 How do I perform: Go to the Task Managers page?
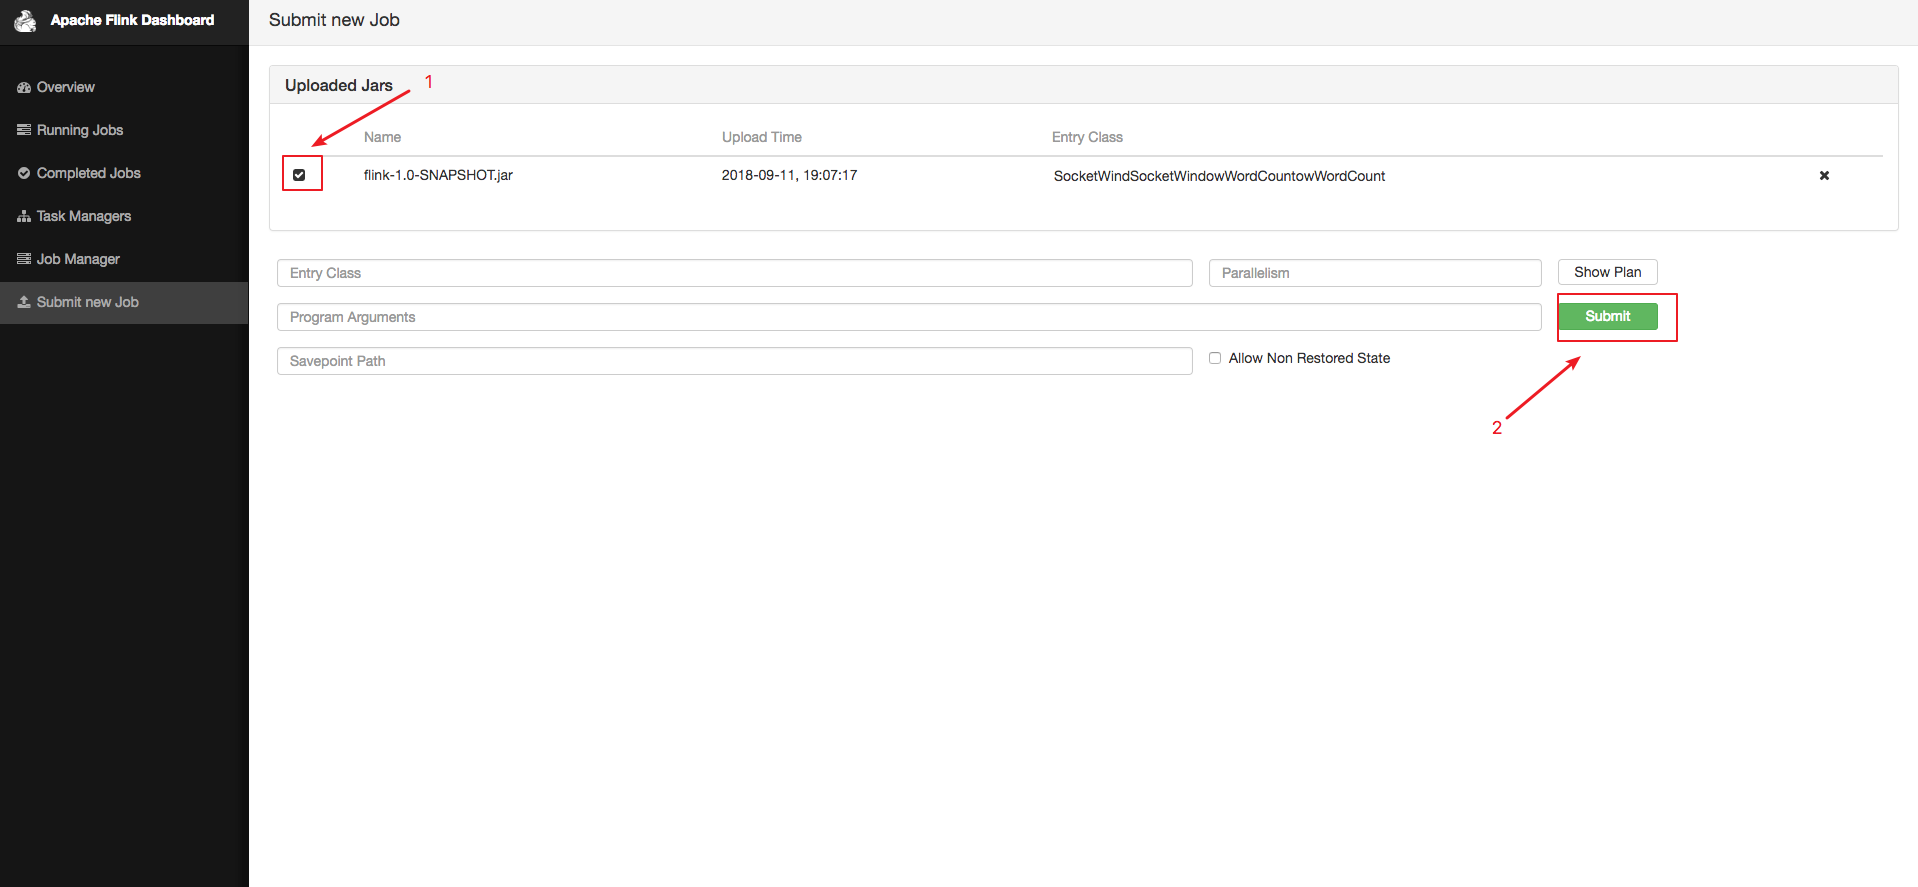pos(84,216)
